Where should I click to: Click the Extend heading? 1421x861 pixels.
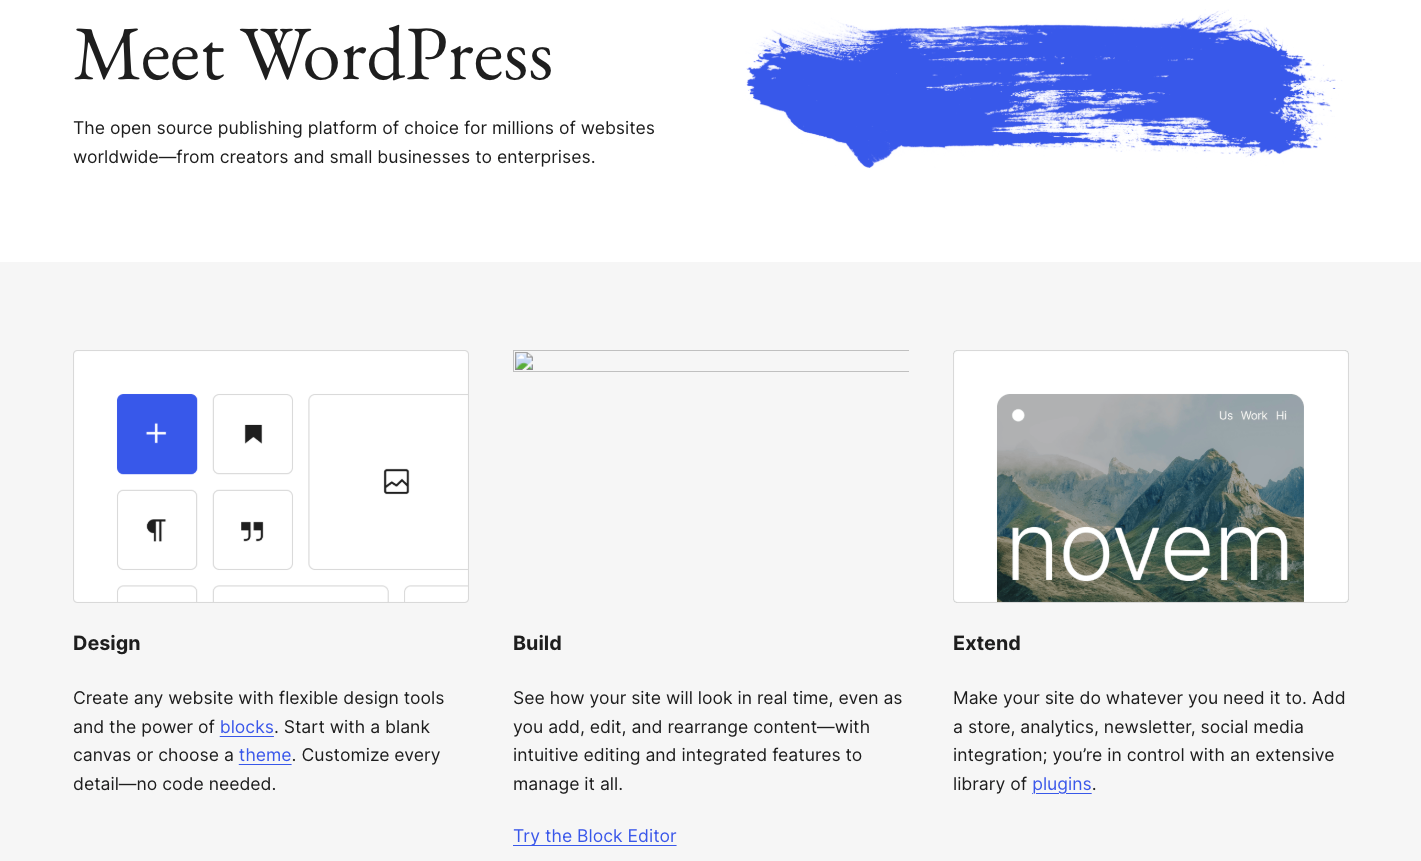[x=987, y=643]
